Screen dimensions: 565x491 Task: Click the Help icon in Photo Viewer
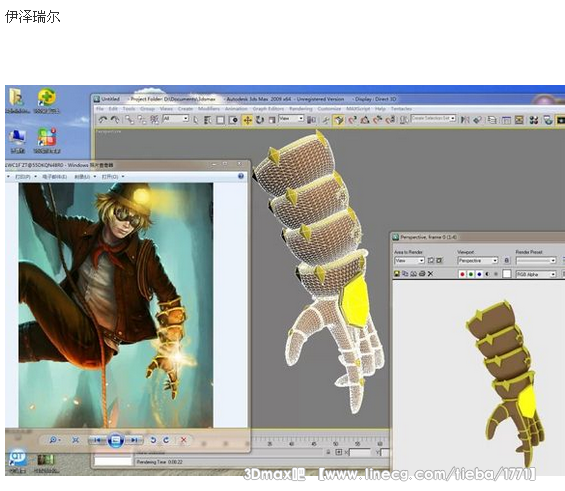pyautogui.click(x=241, y=176)
